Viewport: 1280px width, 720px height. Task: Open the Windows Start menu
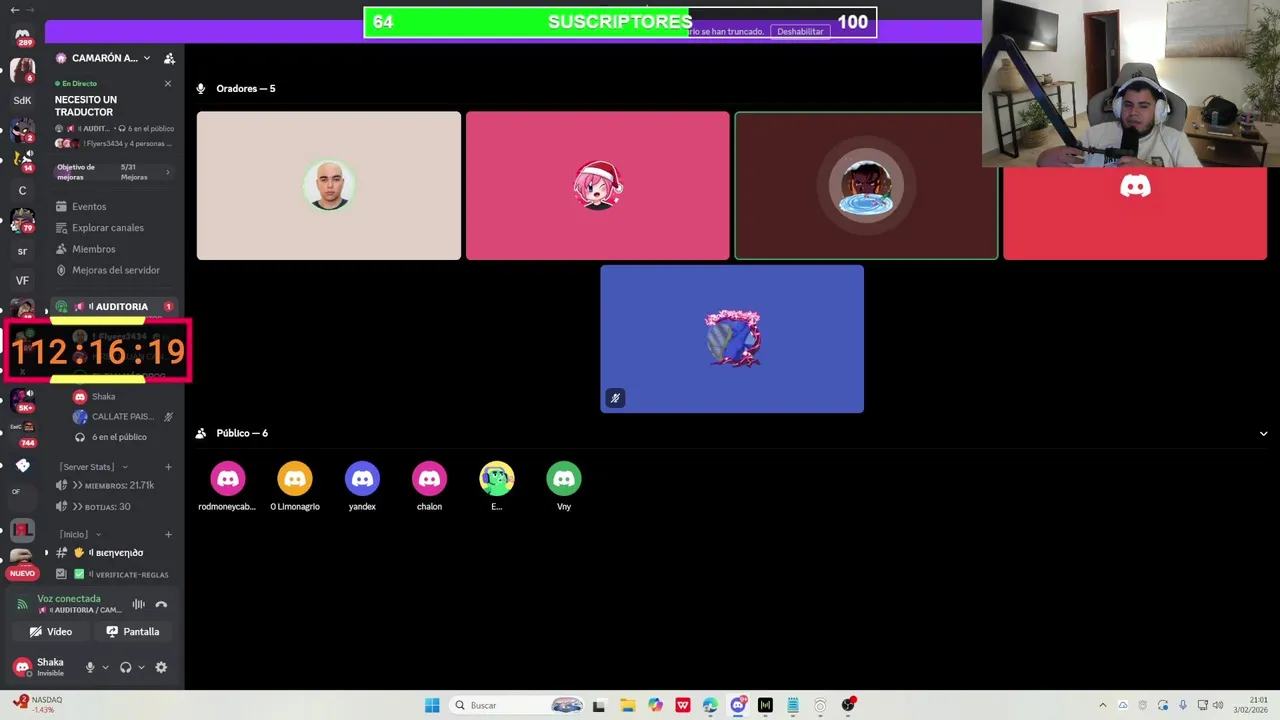click(x=432, y=705)
